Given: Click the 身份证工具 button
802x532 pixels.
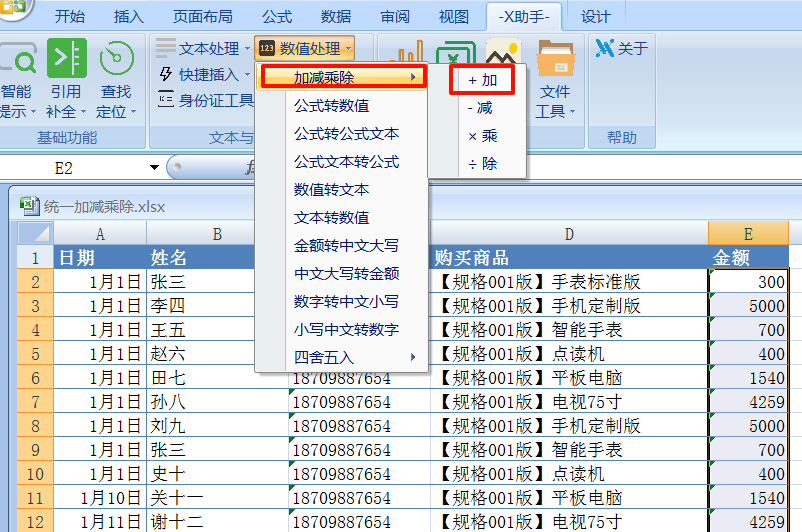Looking at the screenshot, I should pos(206,100).
